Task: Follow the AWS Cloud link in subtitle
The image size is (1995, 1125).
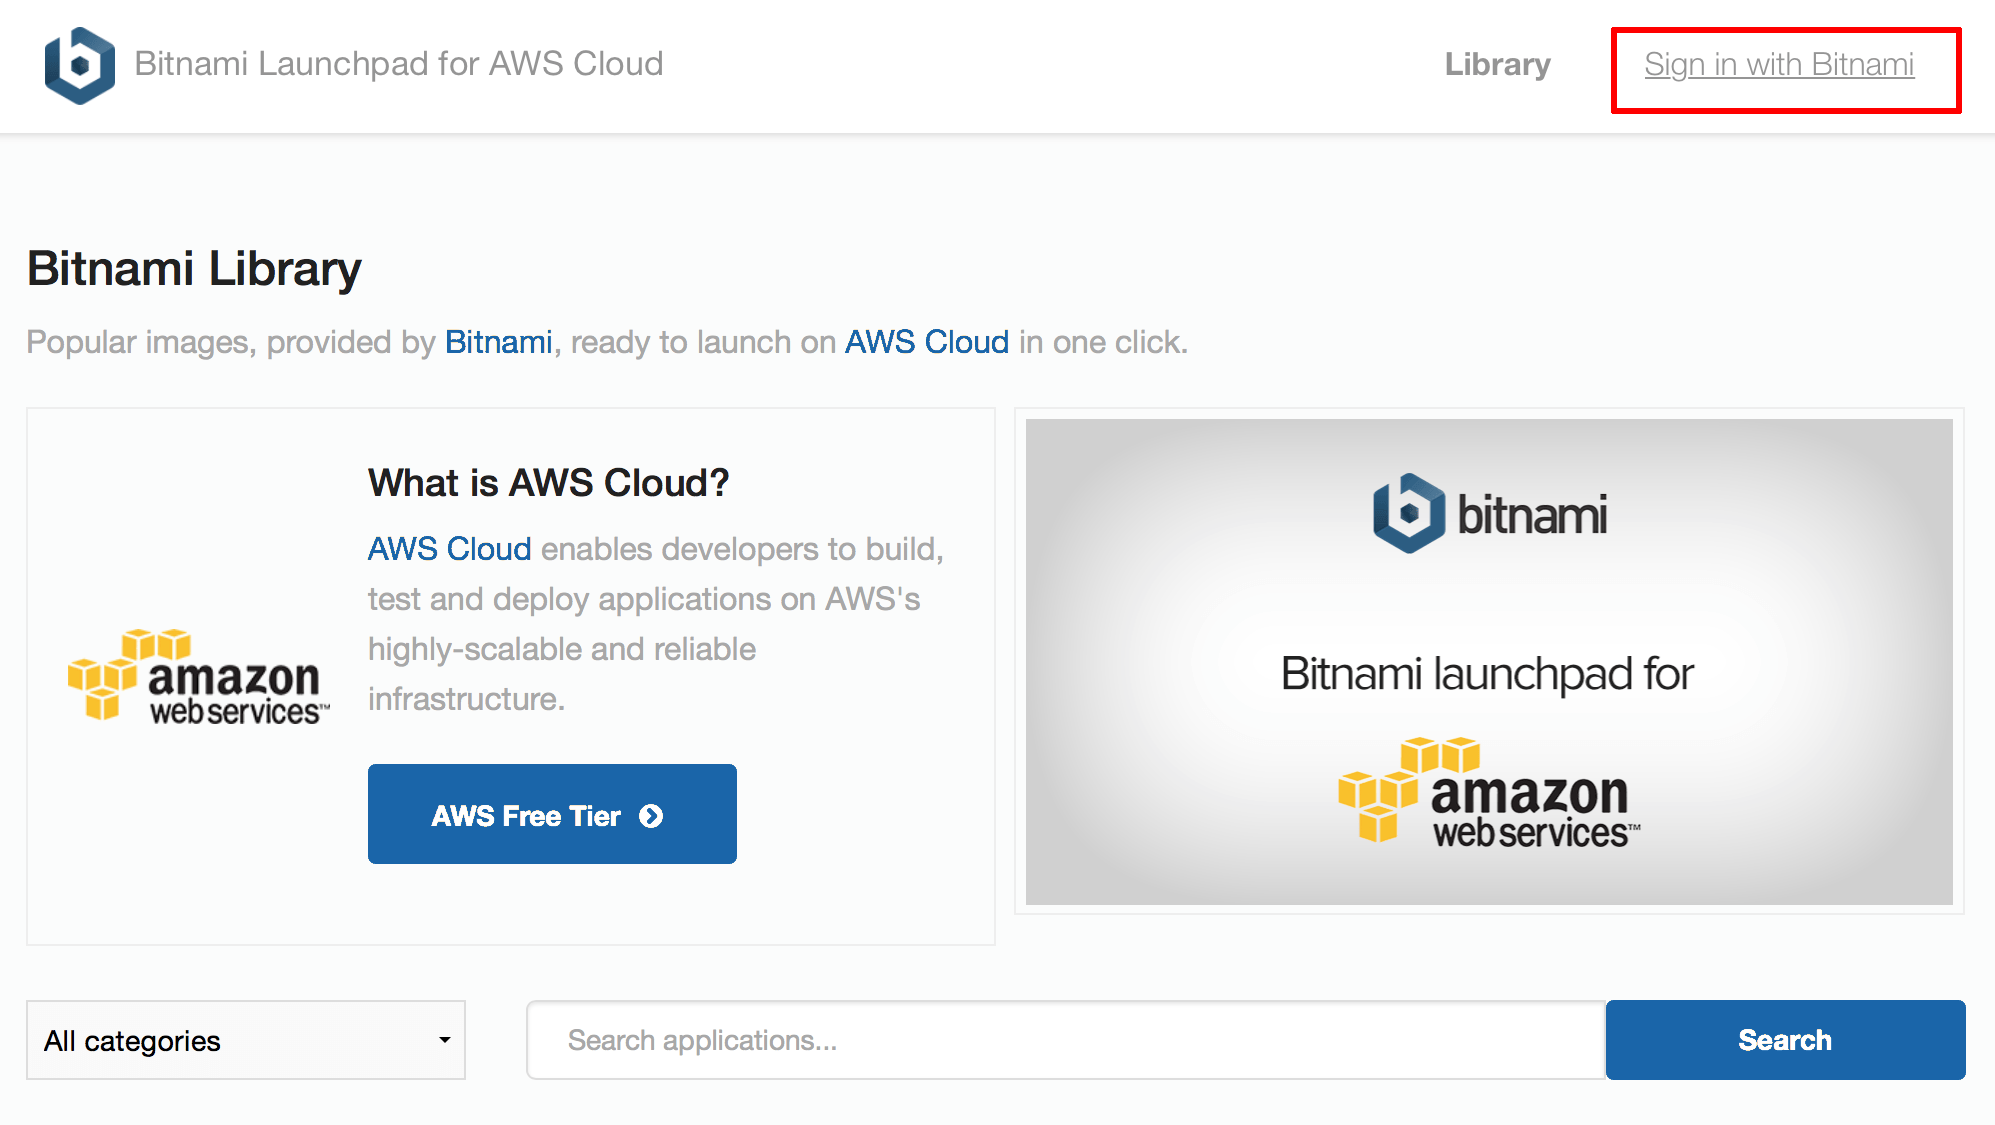Action: [926, 342]
